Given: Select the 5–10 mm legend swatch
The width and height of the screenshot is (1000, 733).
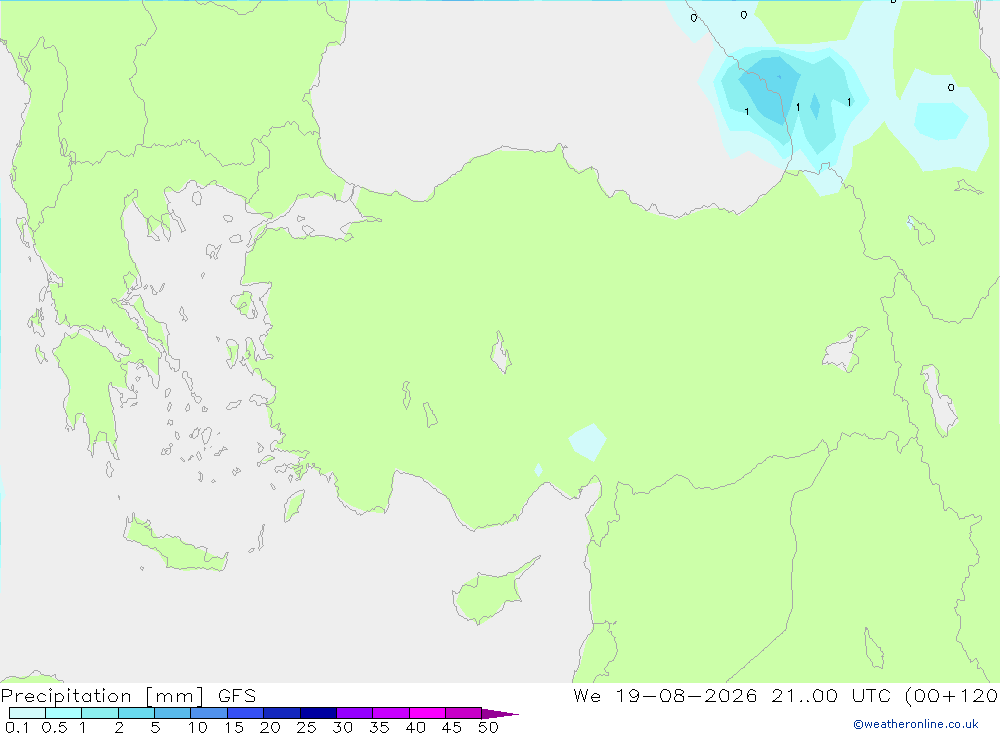Looking at the screenshot, I should click(x=173, y=713).
